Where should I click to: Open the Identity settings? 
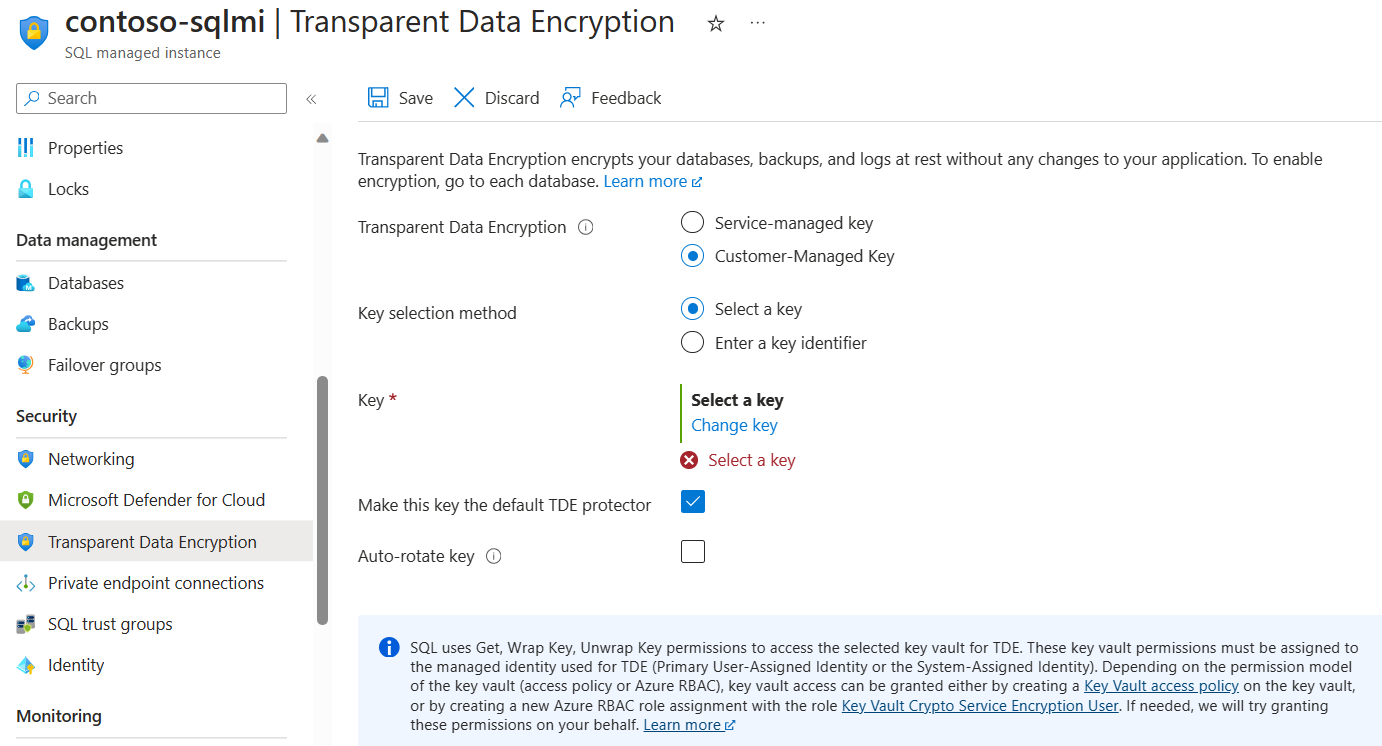(x=75, y=664)
